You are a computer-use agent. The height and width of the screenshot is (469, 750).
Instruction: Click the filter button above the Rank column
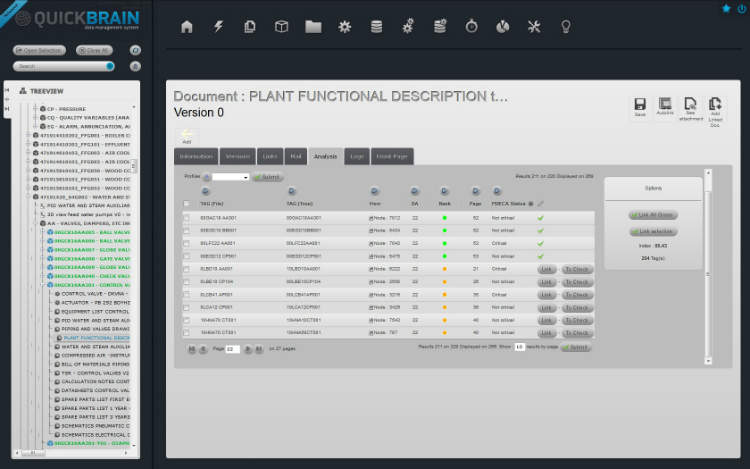tap(444, 191)
